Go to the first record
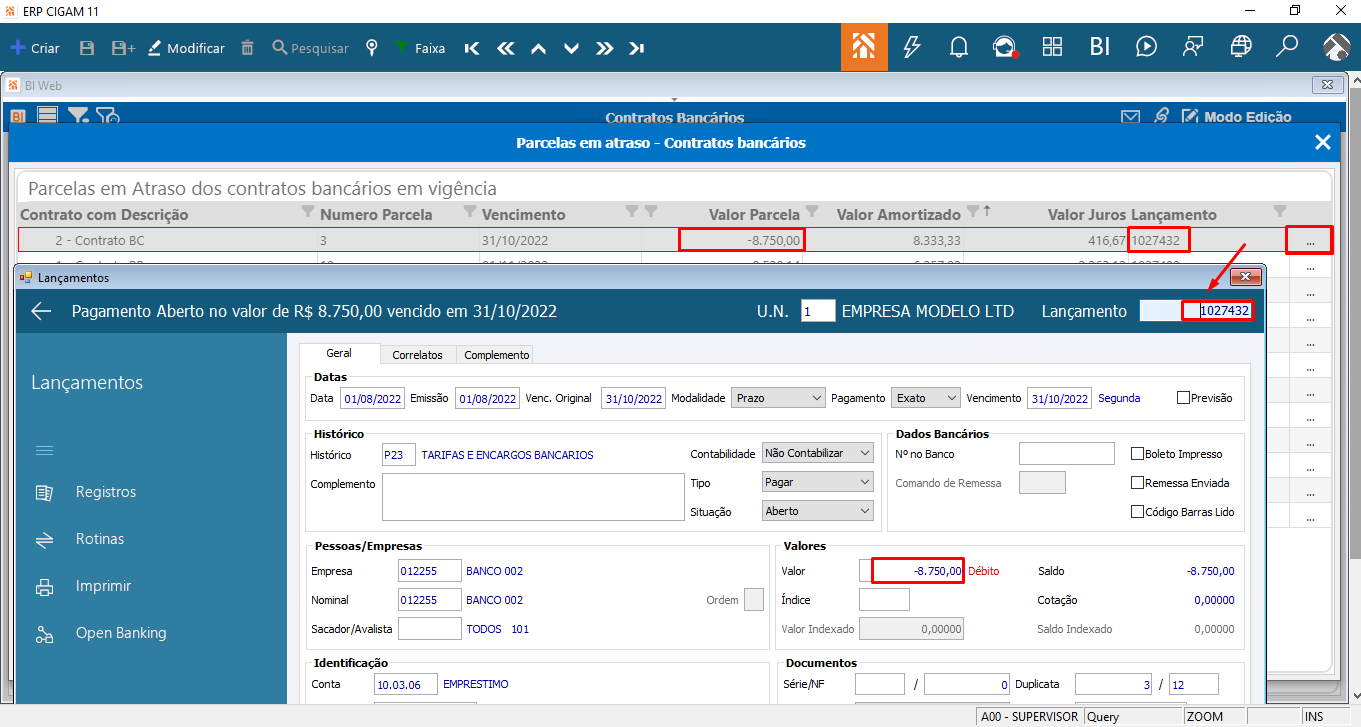 (472, 48)
